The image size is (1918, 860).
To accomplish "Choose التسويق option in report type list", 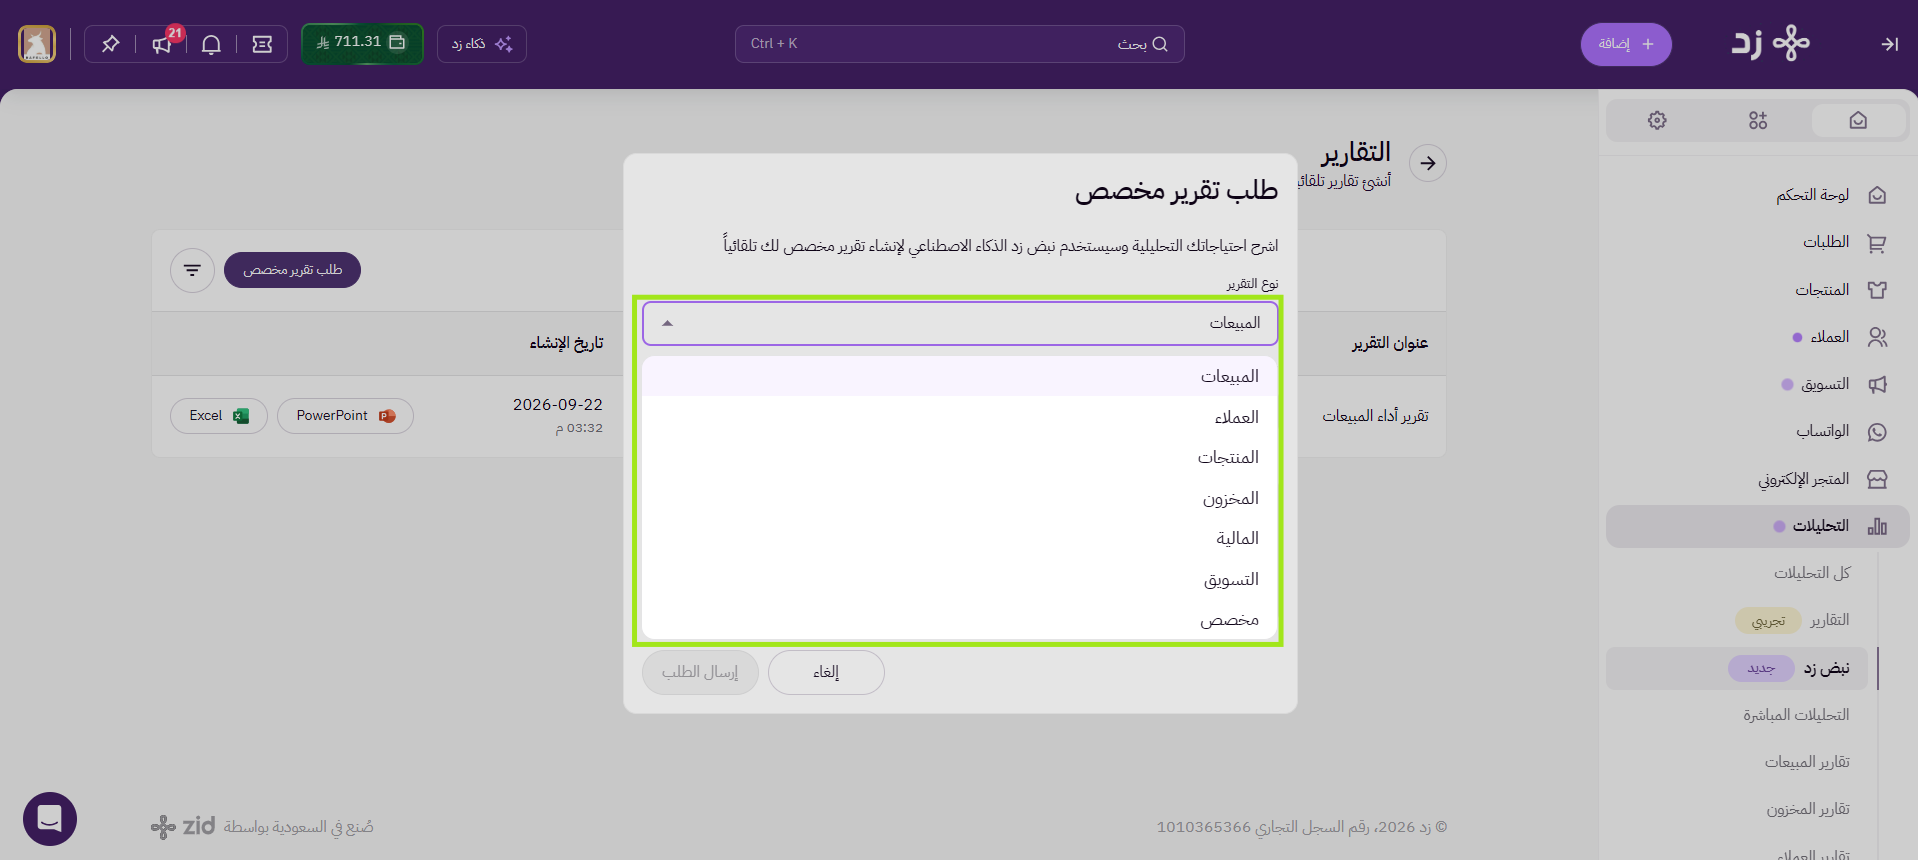I will click(x=959, y=579).
